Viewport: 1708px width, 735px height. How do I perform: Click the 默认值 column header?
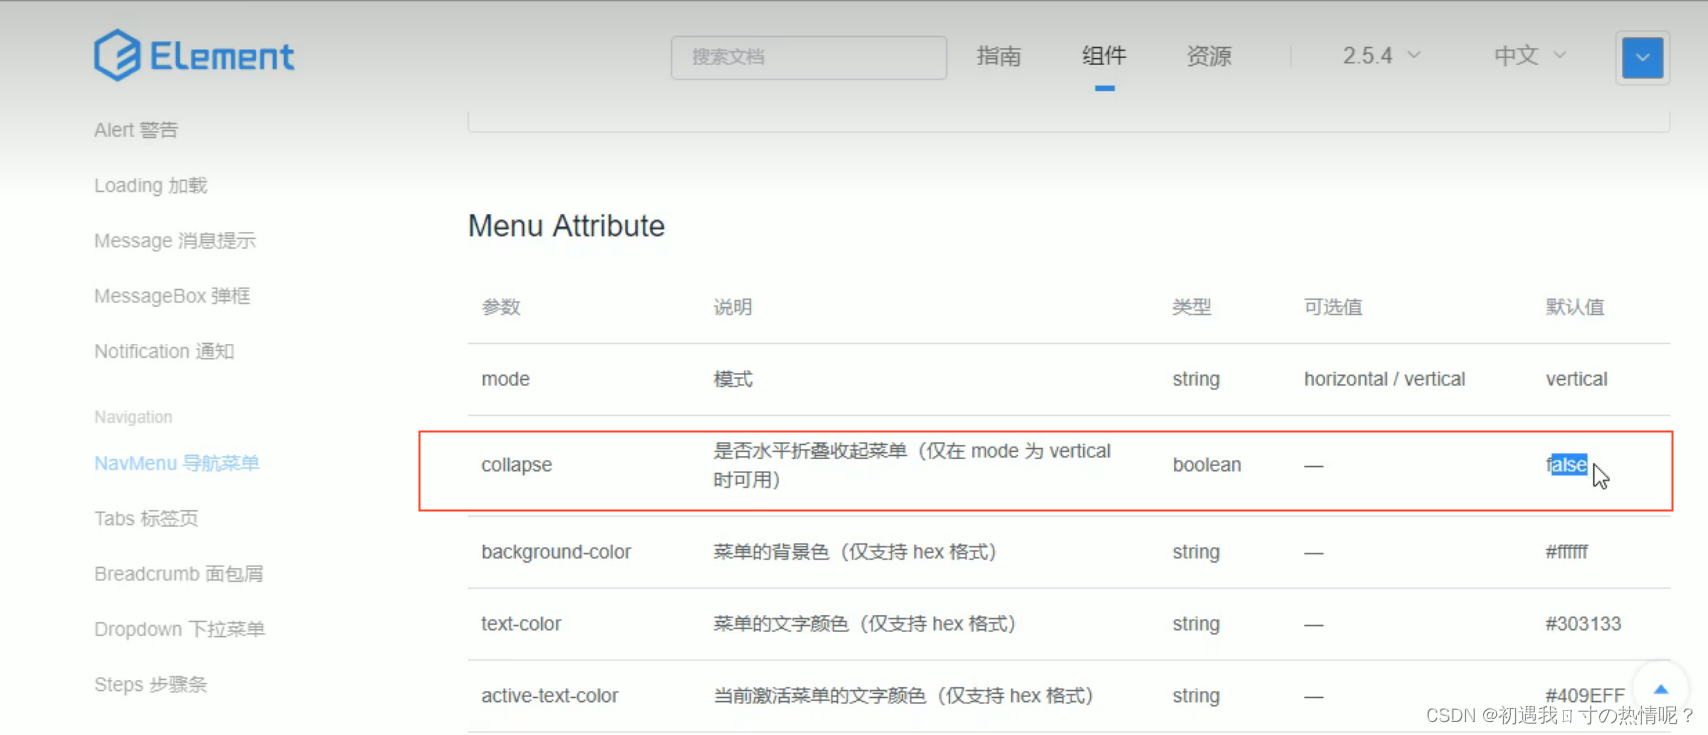(1575, 307)
